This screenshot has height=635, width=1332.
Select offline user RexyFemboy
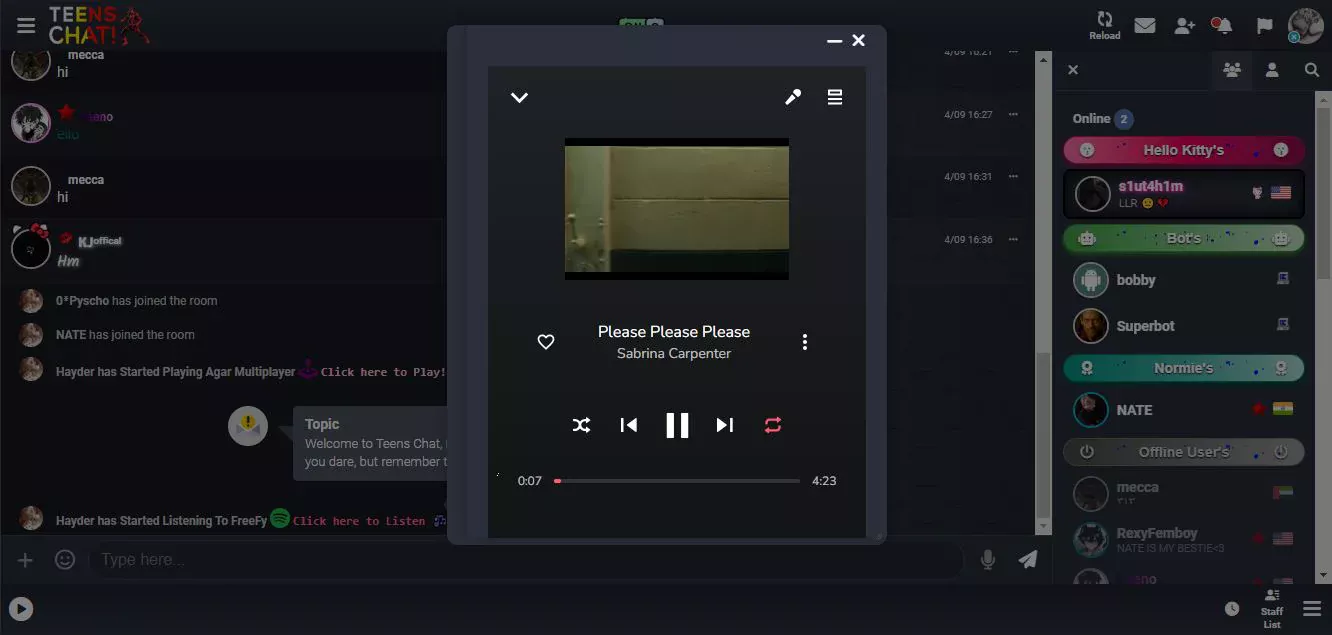(1184, 540)
